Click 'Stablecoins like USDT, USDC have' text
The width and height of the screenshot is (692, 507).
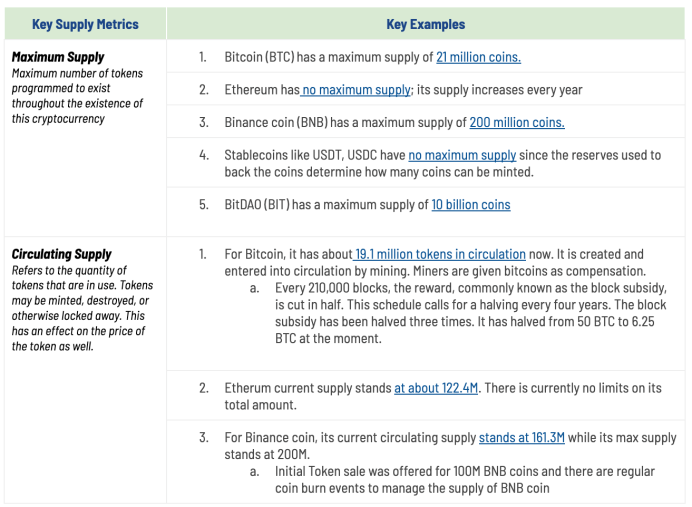point(315,155)
